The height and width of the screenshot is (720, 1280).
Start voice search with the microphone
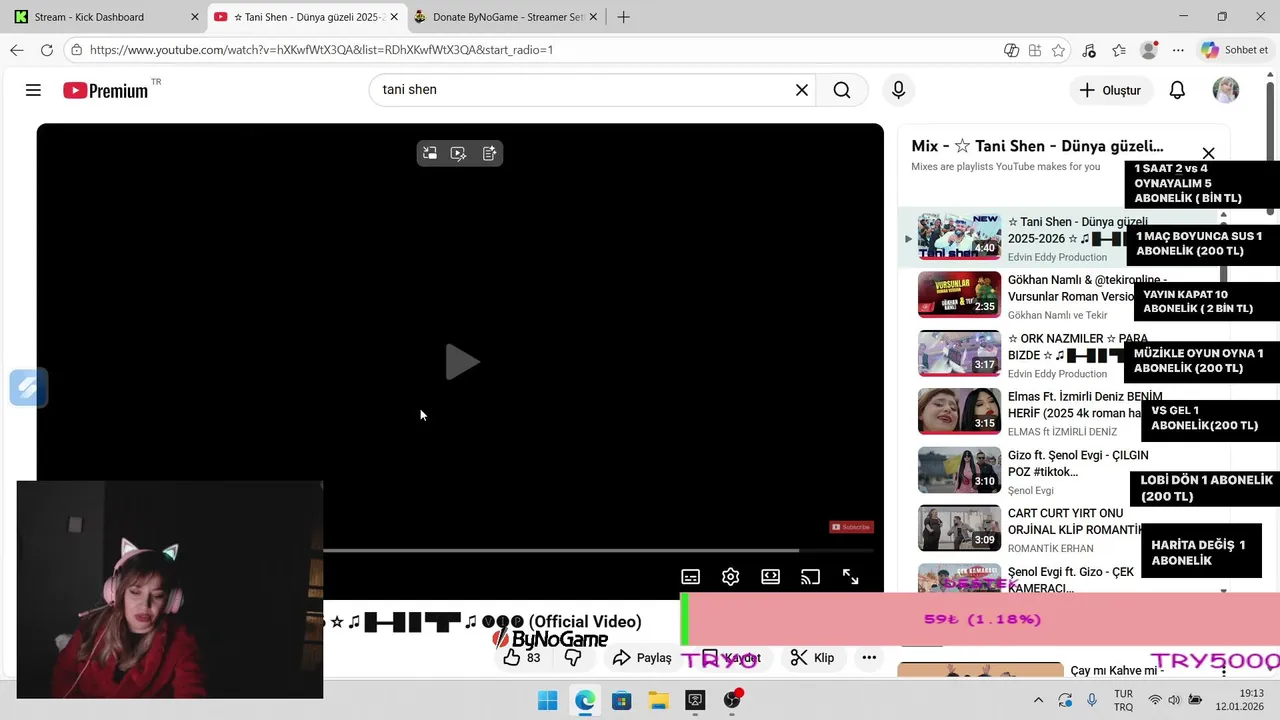(898, 90)
